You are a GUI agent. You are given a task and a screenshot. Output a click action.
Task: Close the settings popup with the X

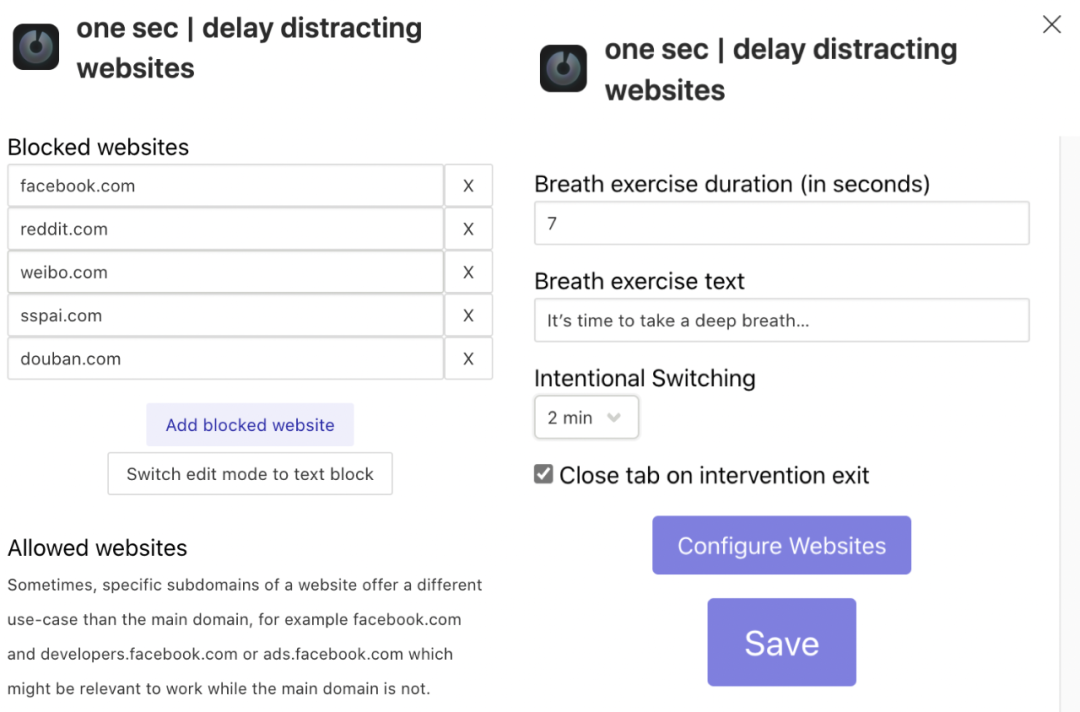pyautogui.click(x=1051, y=25)
